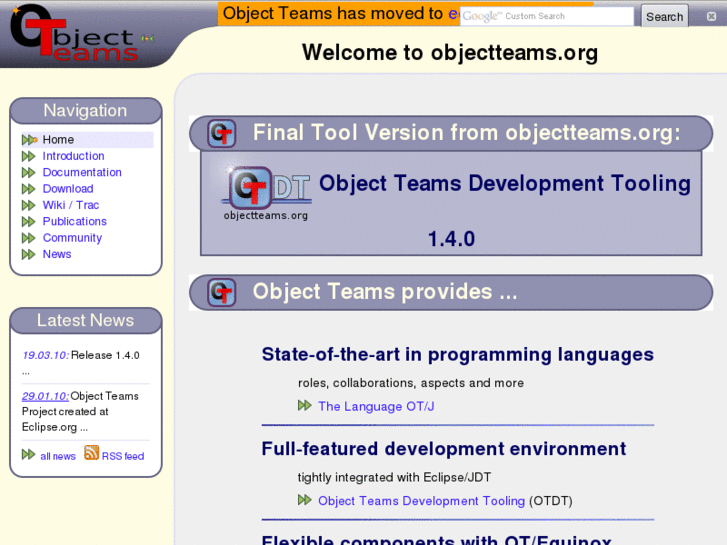Click the arrow icon beside Community

click(29, 238)
